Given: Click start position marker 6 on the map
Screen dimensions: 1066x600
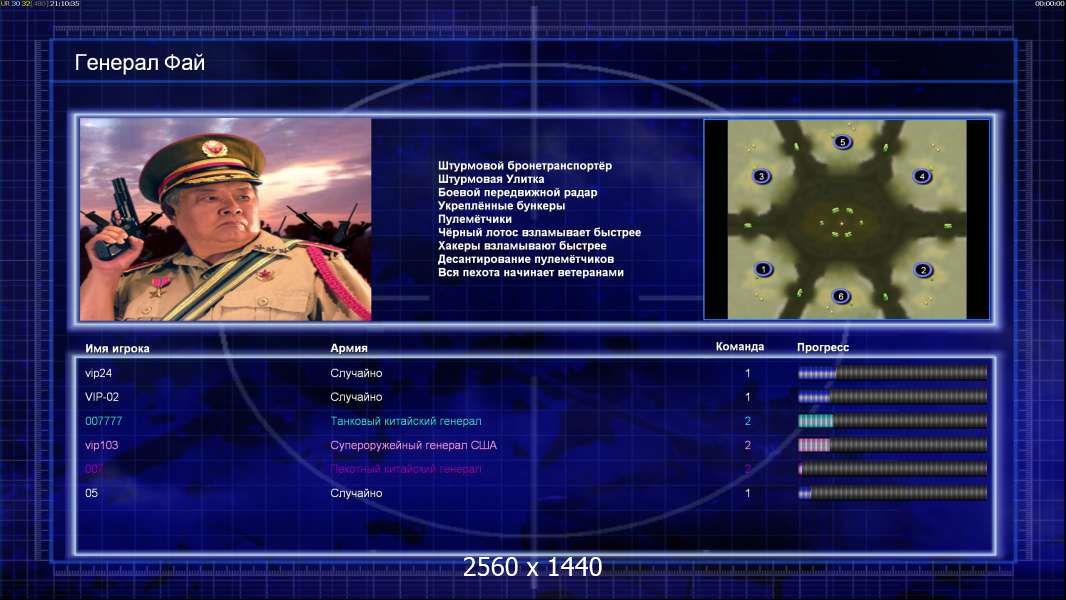Looking at the screenshot, I should pyautogui.click(x=841, y=296).
